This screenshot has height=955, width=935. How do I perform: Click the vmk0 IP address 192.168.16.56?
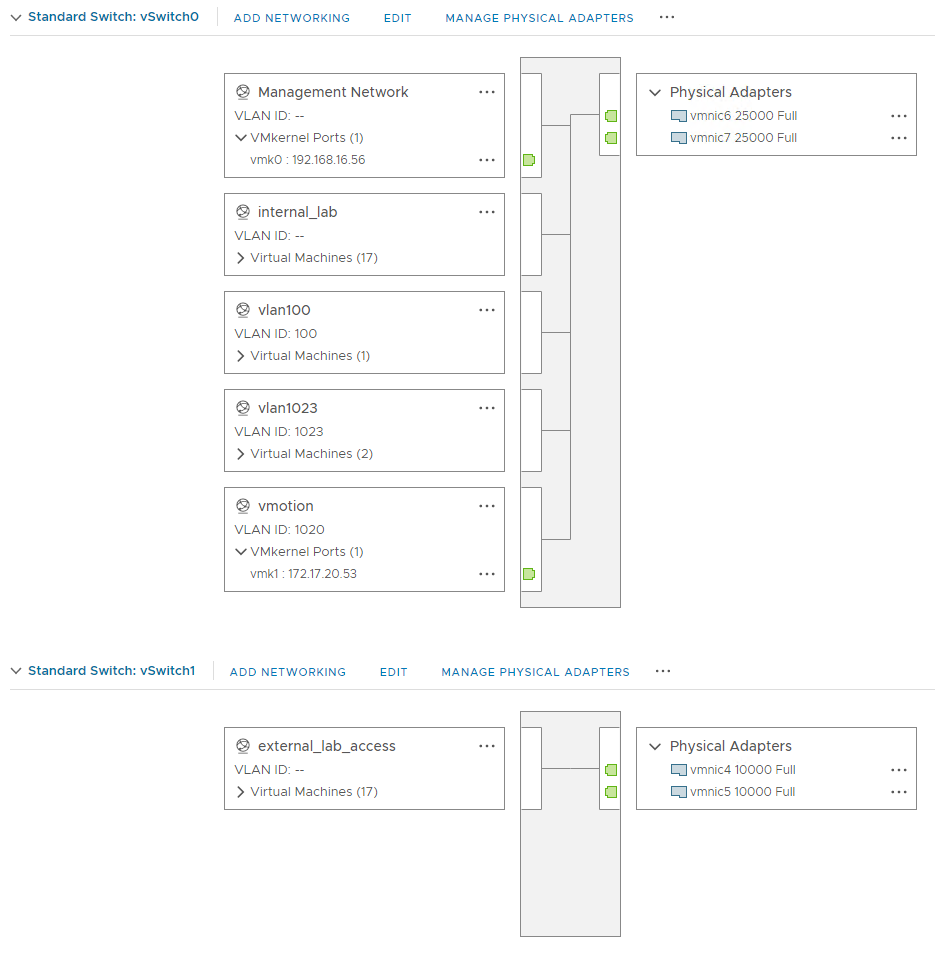(309, 159)
